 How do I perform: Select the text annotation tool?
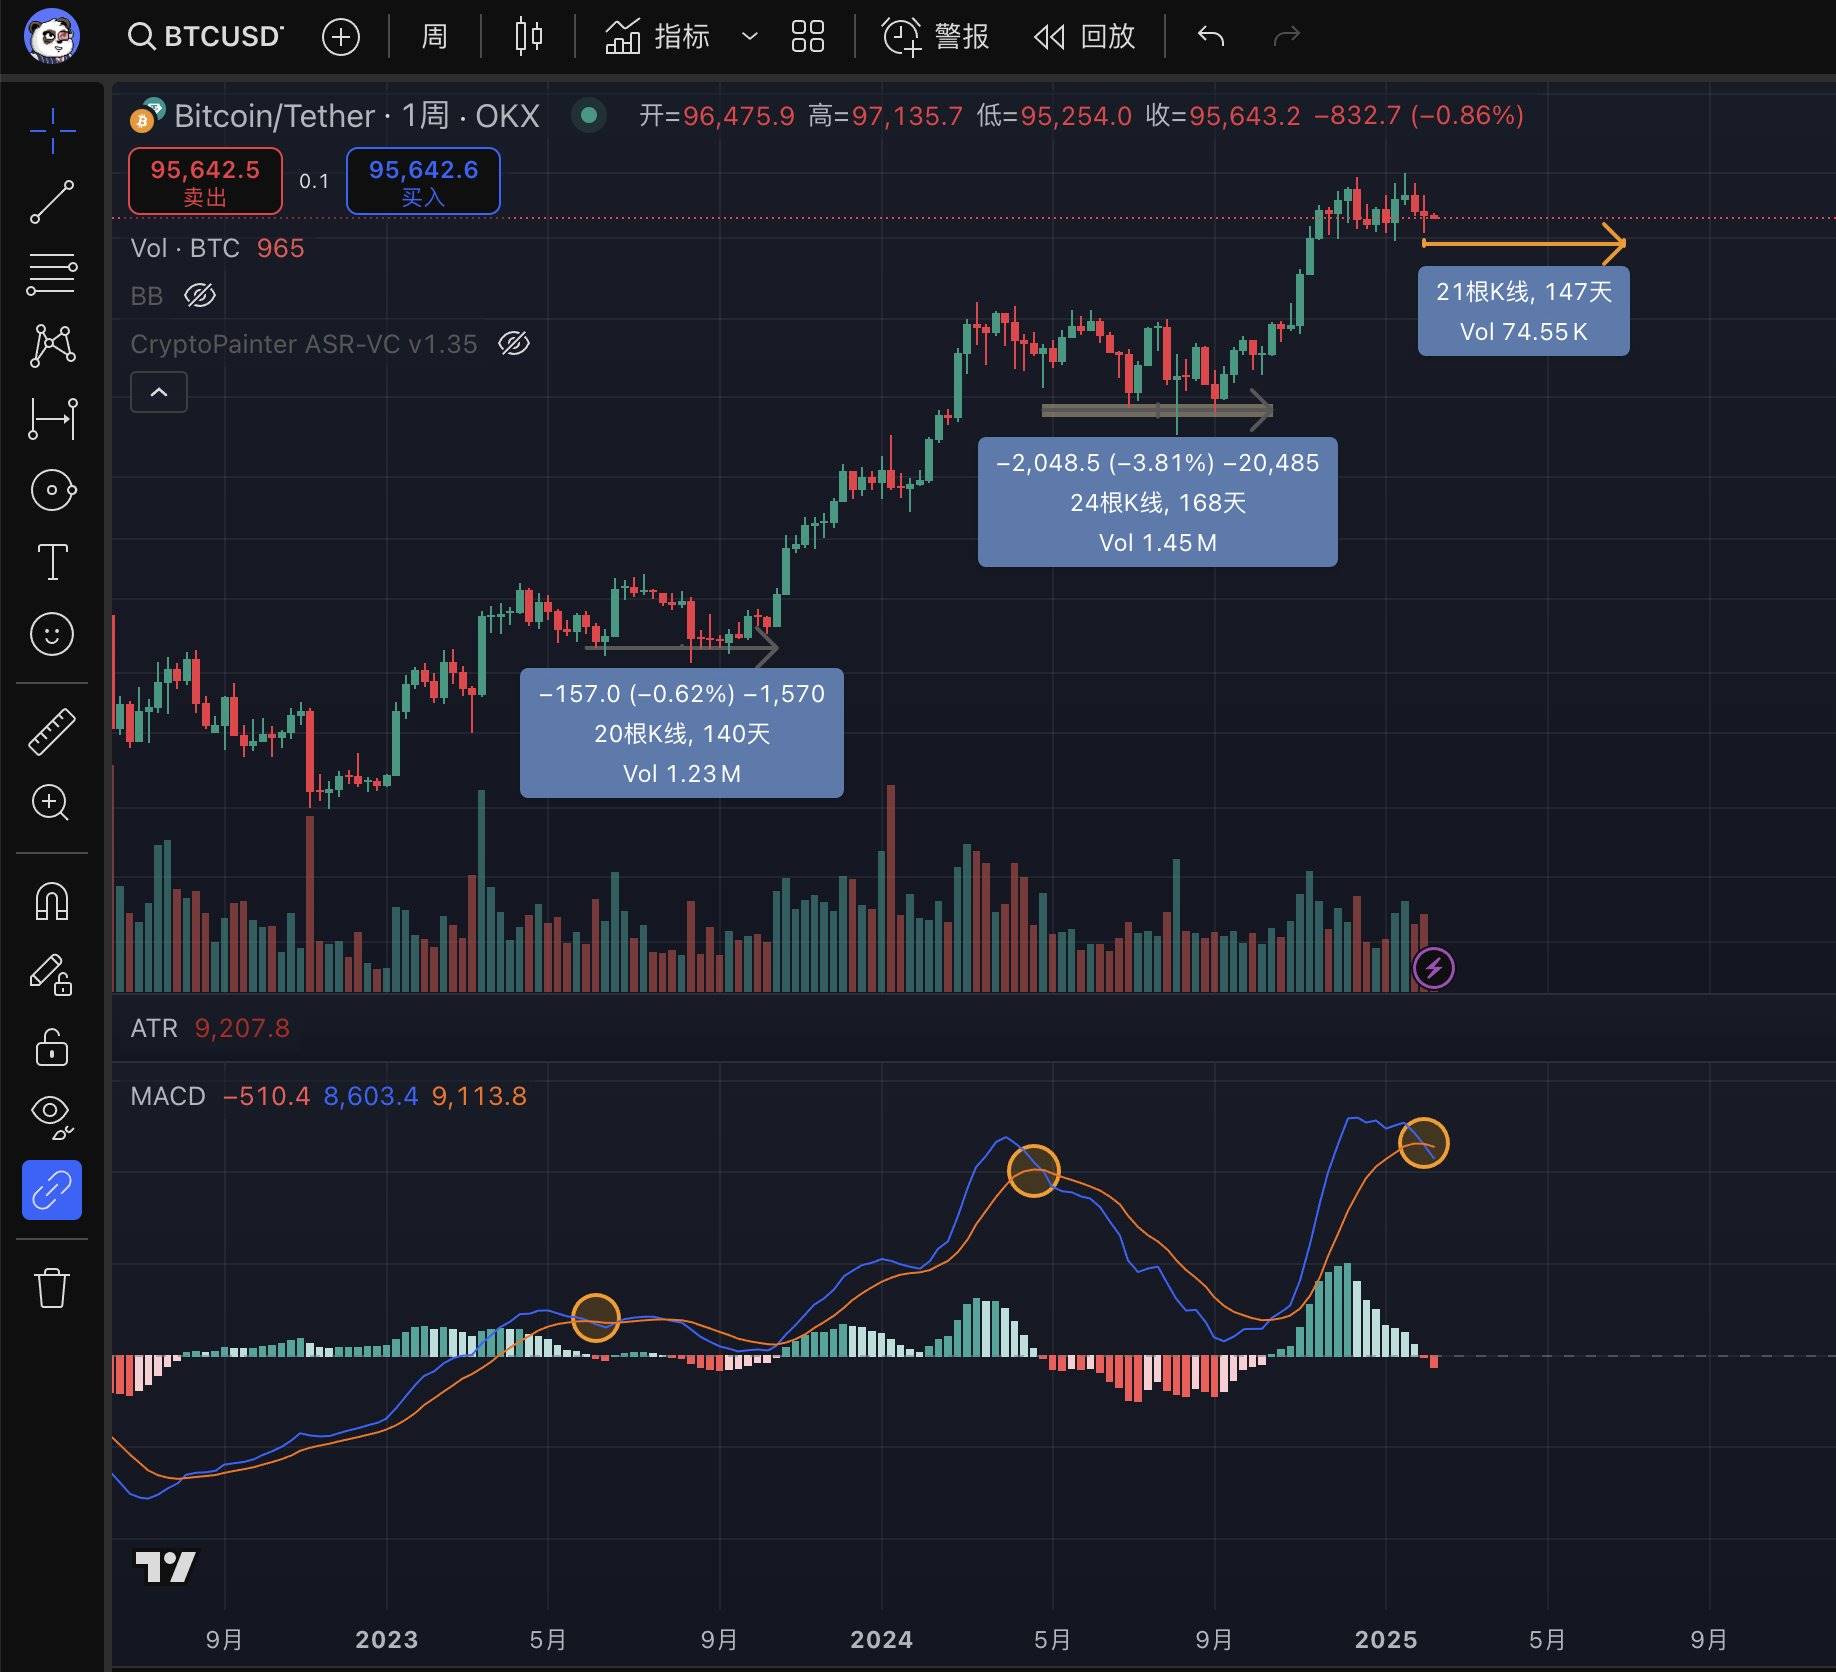click(x=52, y=562)
